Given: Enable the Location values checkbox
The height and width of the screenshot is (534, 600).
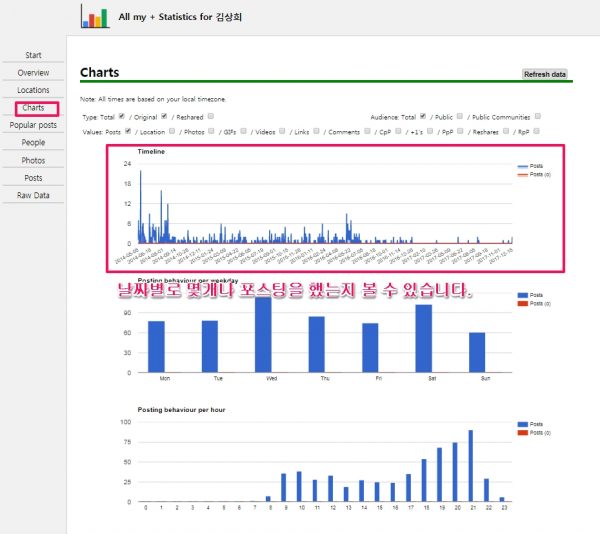Looking at the screenshot, I should click(172, 131).
